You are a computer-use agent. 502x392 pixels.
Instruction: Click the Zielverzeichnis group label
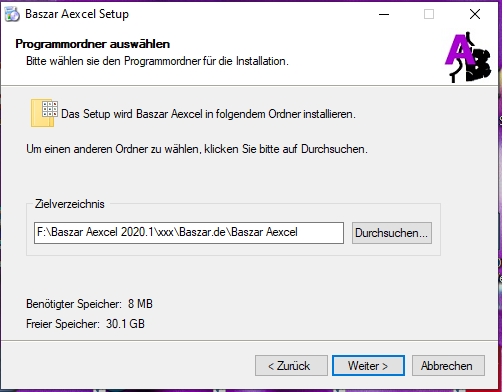(x=70, y=204)
